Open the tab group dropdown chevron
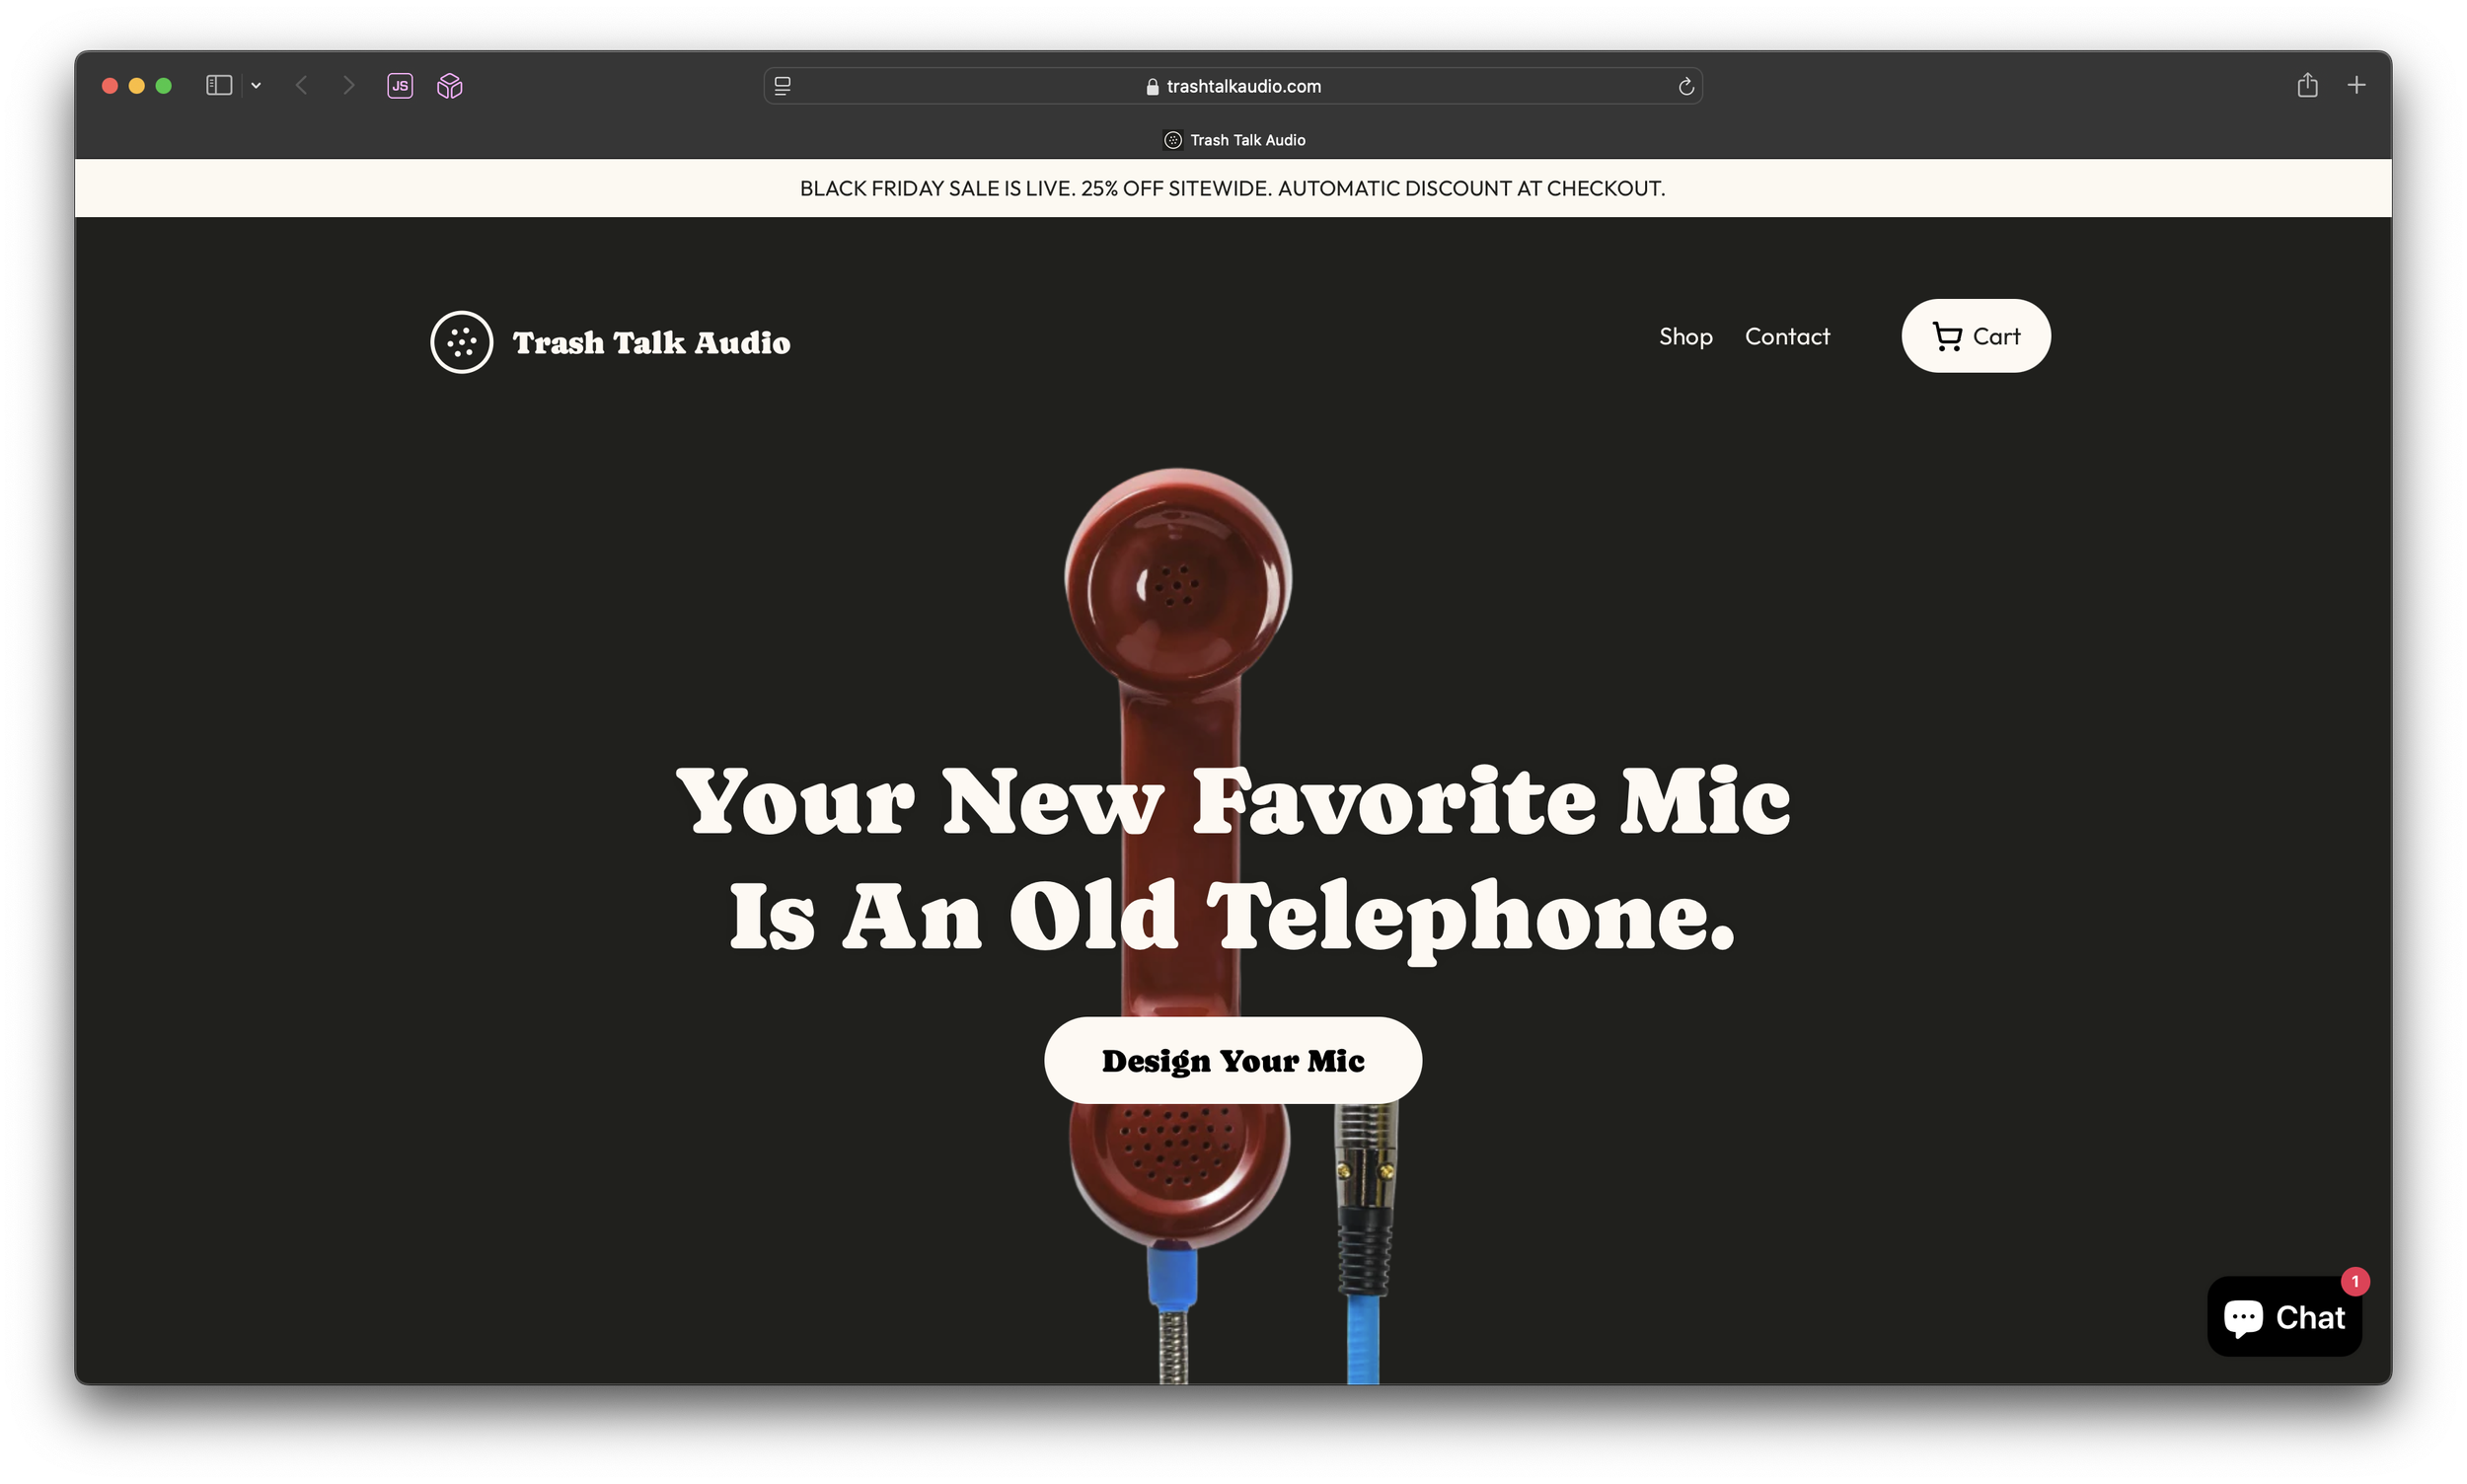Image resolution: width=2467 pixels, height=1484 pixels. pos(256,86)
